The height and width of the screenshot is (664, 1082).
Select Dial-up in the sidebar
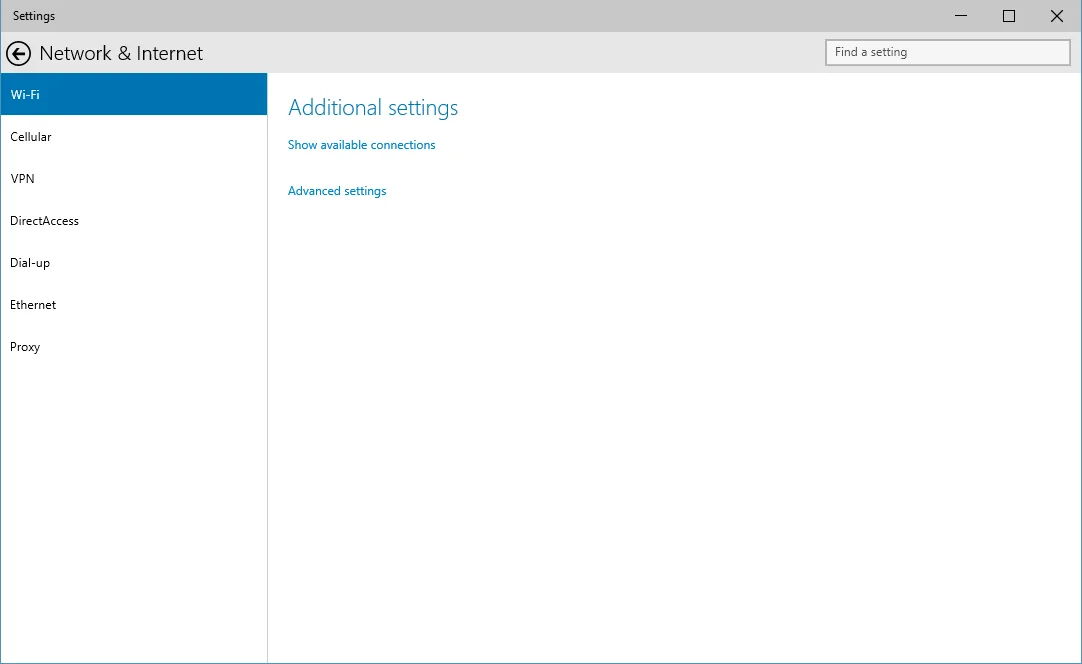click(x=134, y=263)
